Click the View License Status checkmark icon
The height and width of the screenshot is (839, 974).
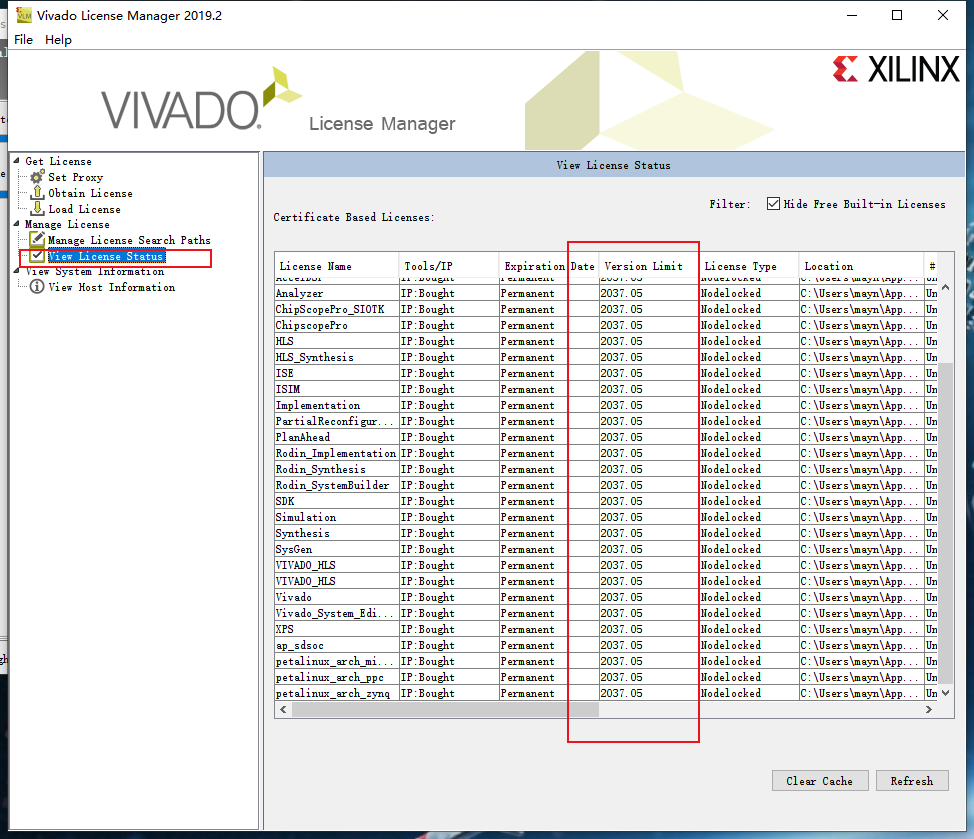[x=37, y=256]
